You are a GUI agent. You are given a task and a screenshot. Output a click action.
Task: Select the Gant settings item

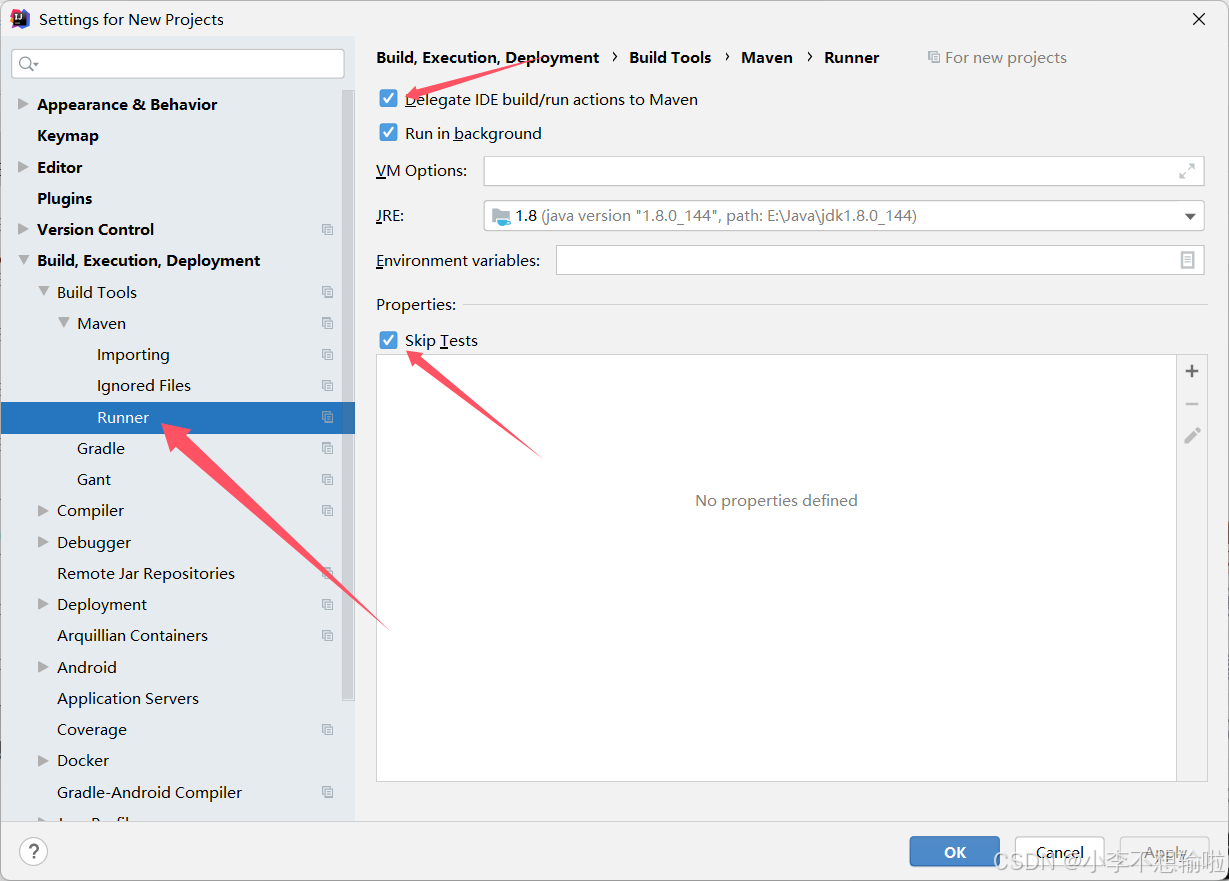tap(94, 479)
